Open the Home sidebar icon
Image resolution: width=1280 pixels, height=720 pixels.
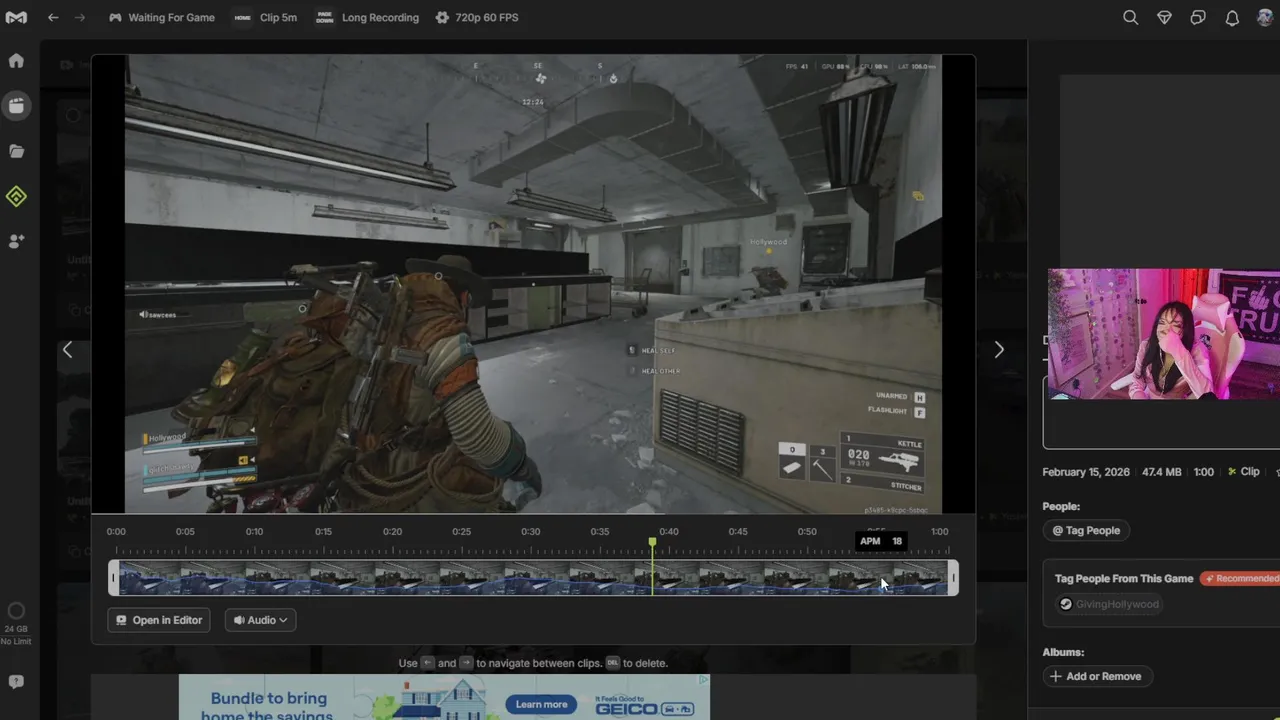[16, 61]
